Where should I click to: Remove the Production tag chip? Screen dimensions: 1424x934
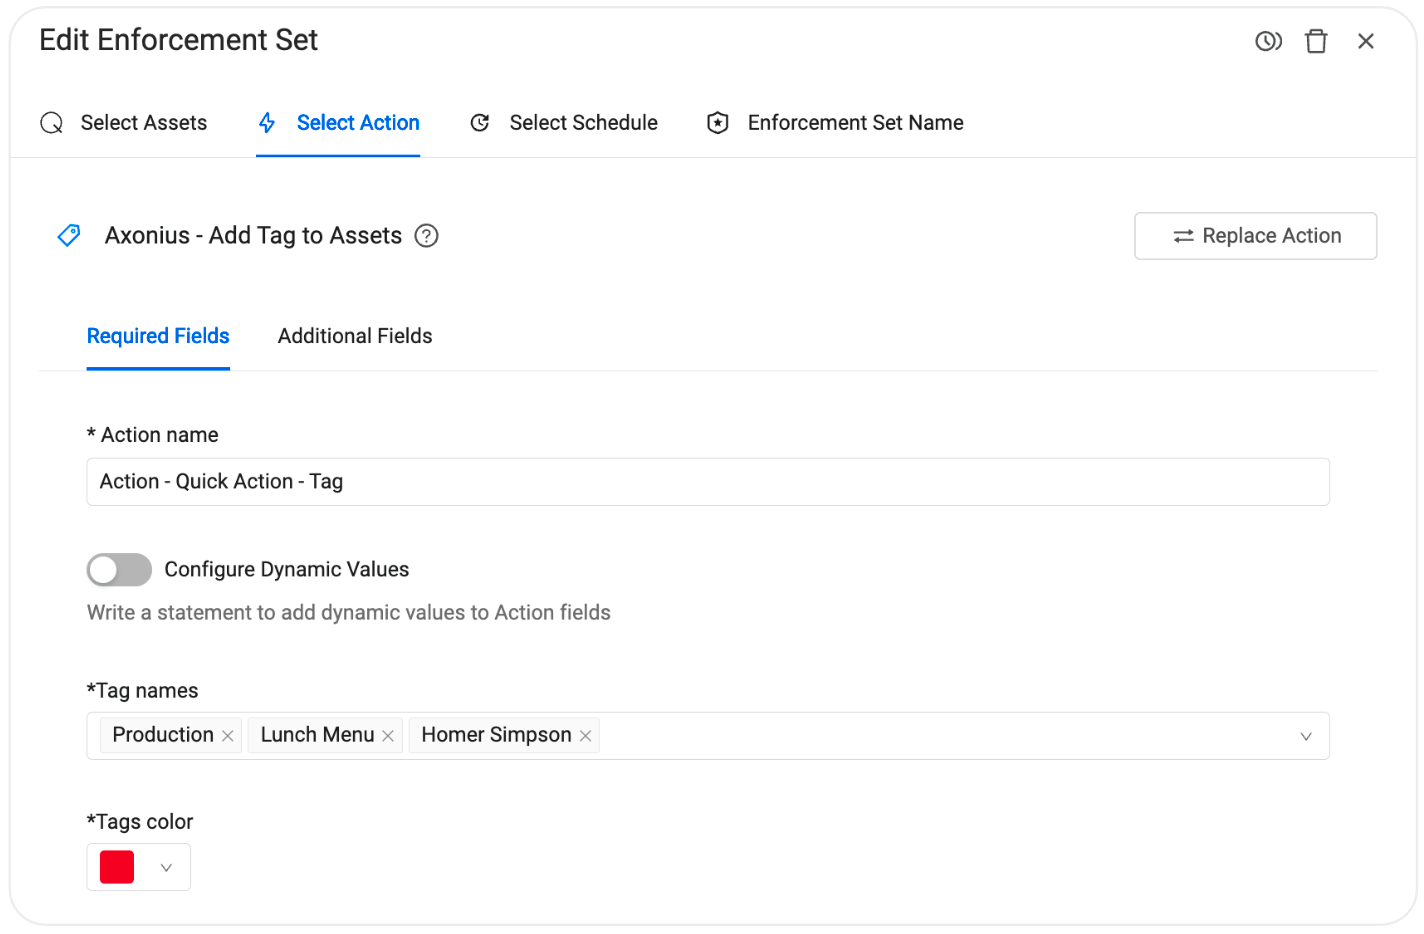(228, 736)
